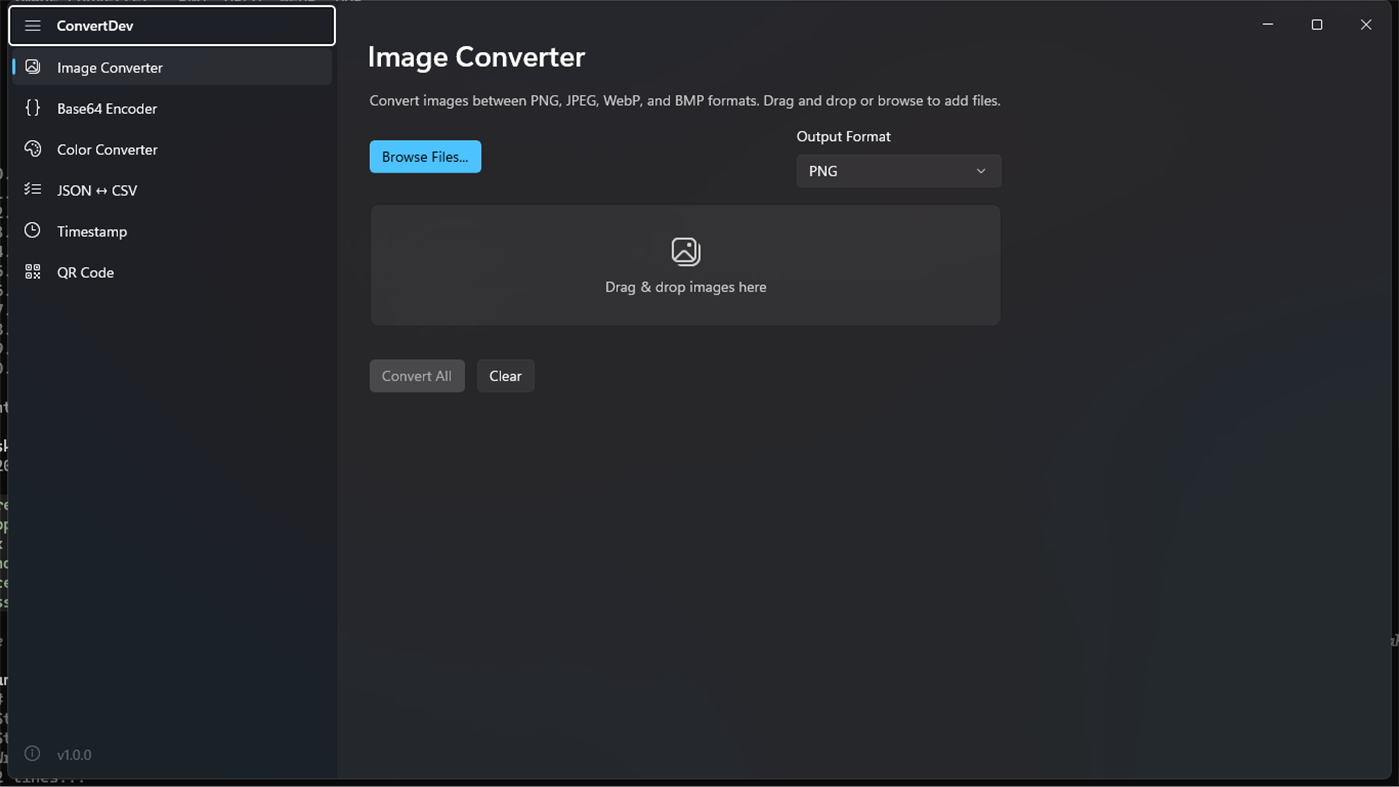Click the JSON ↔ CSV list icon
The height and width of the screenshot is (787, 1399).
33,190
